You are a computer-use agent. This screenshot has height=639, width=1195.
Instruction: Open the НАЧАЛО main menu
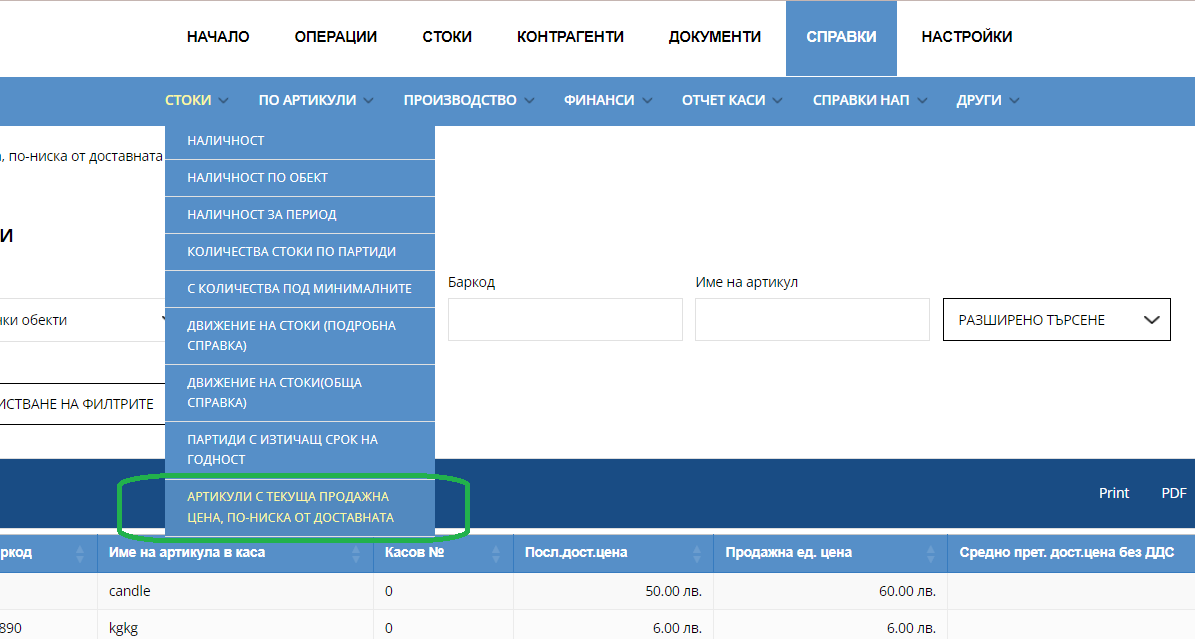click(x=218, y=37)
